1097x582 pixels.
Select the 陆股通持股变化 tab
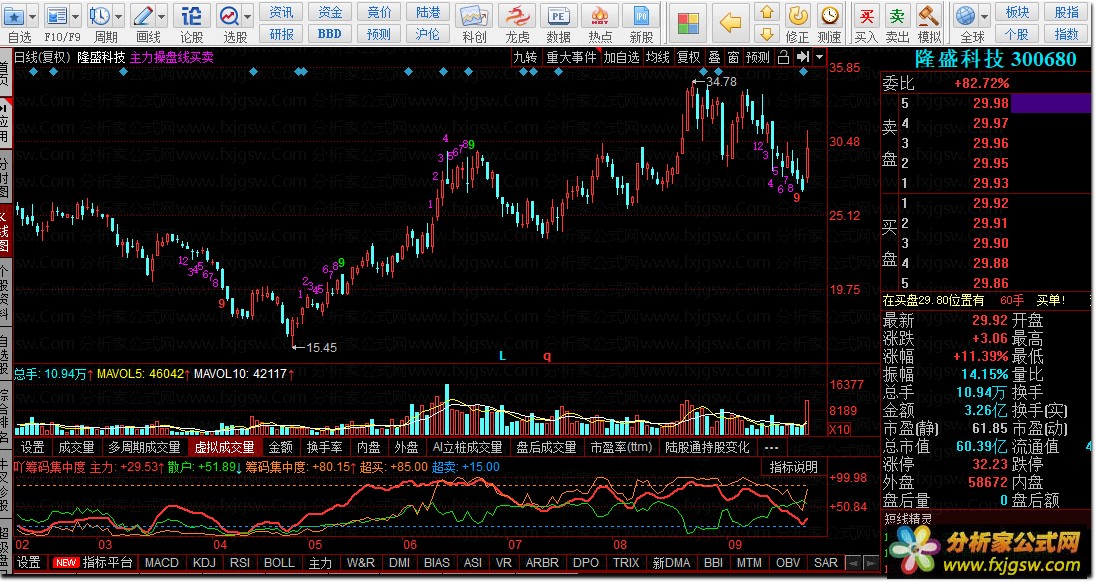707,447
